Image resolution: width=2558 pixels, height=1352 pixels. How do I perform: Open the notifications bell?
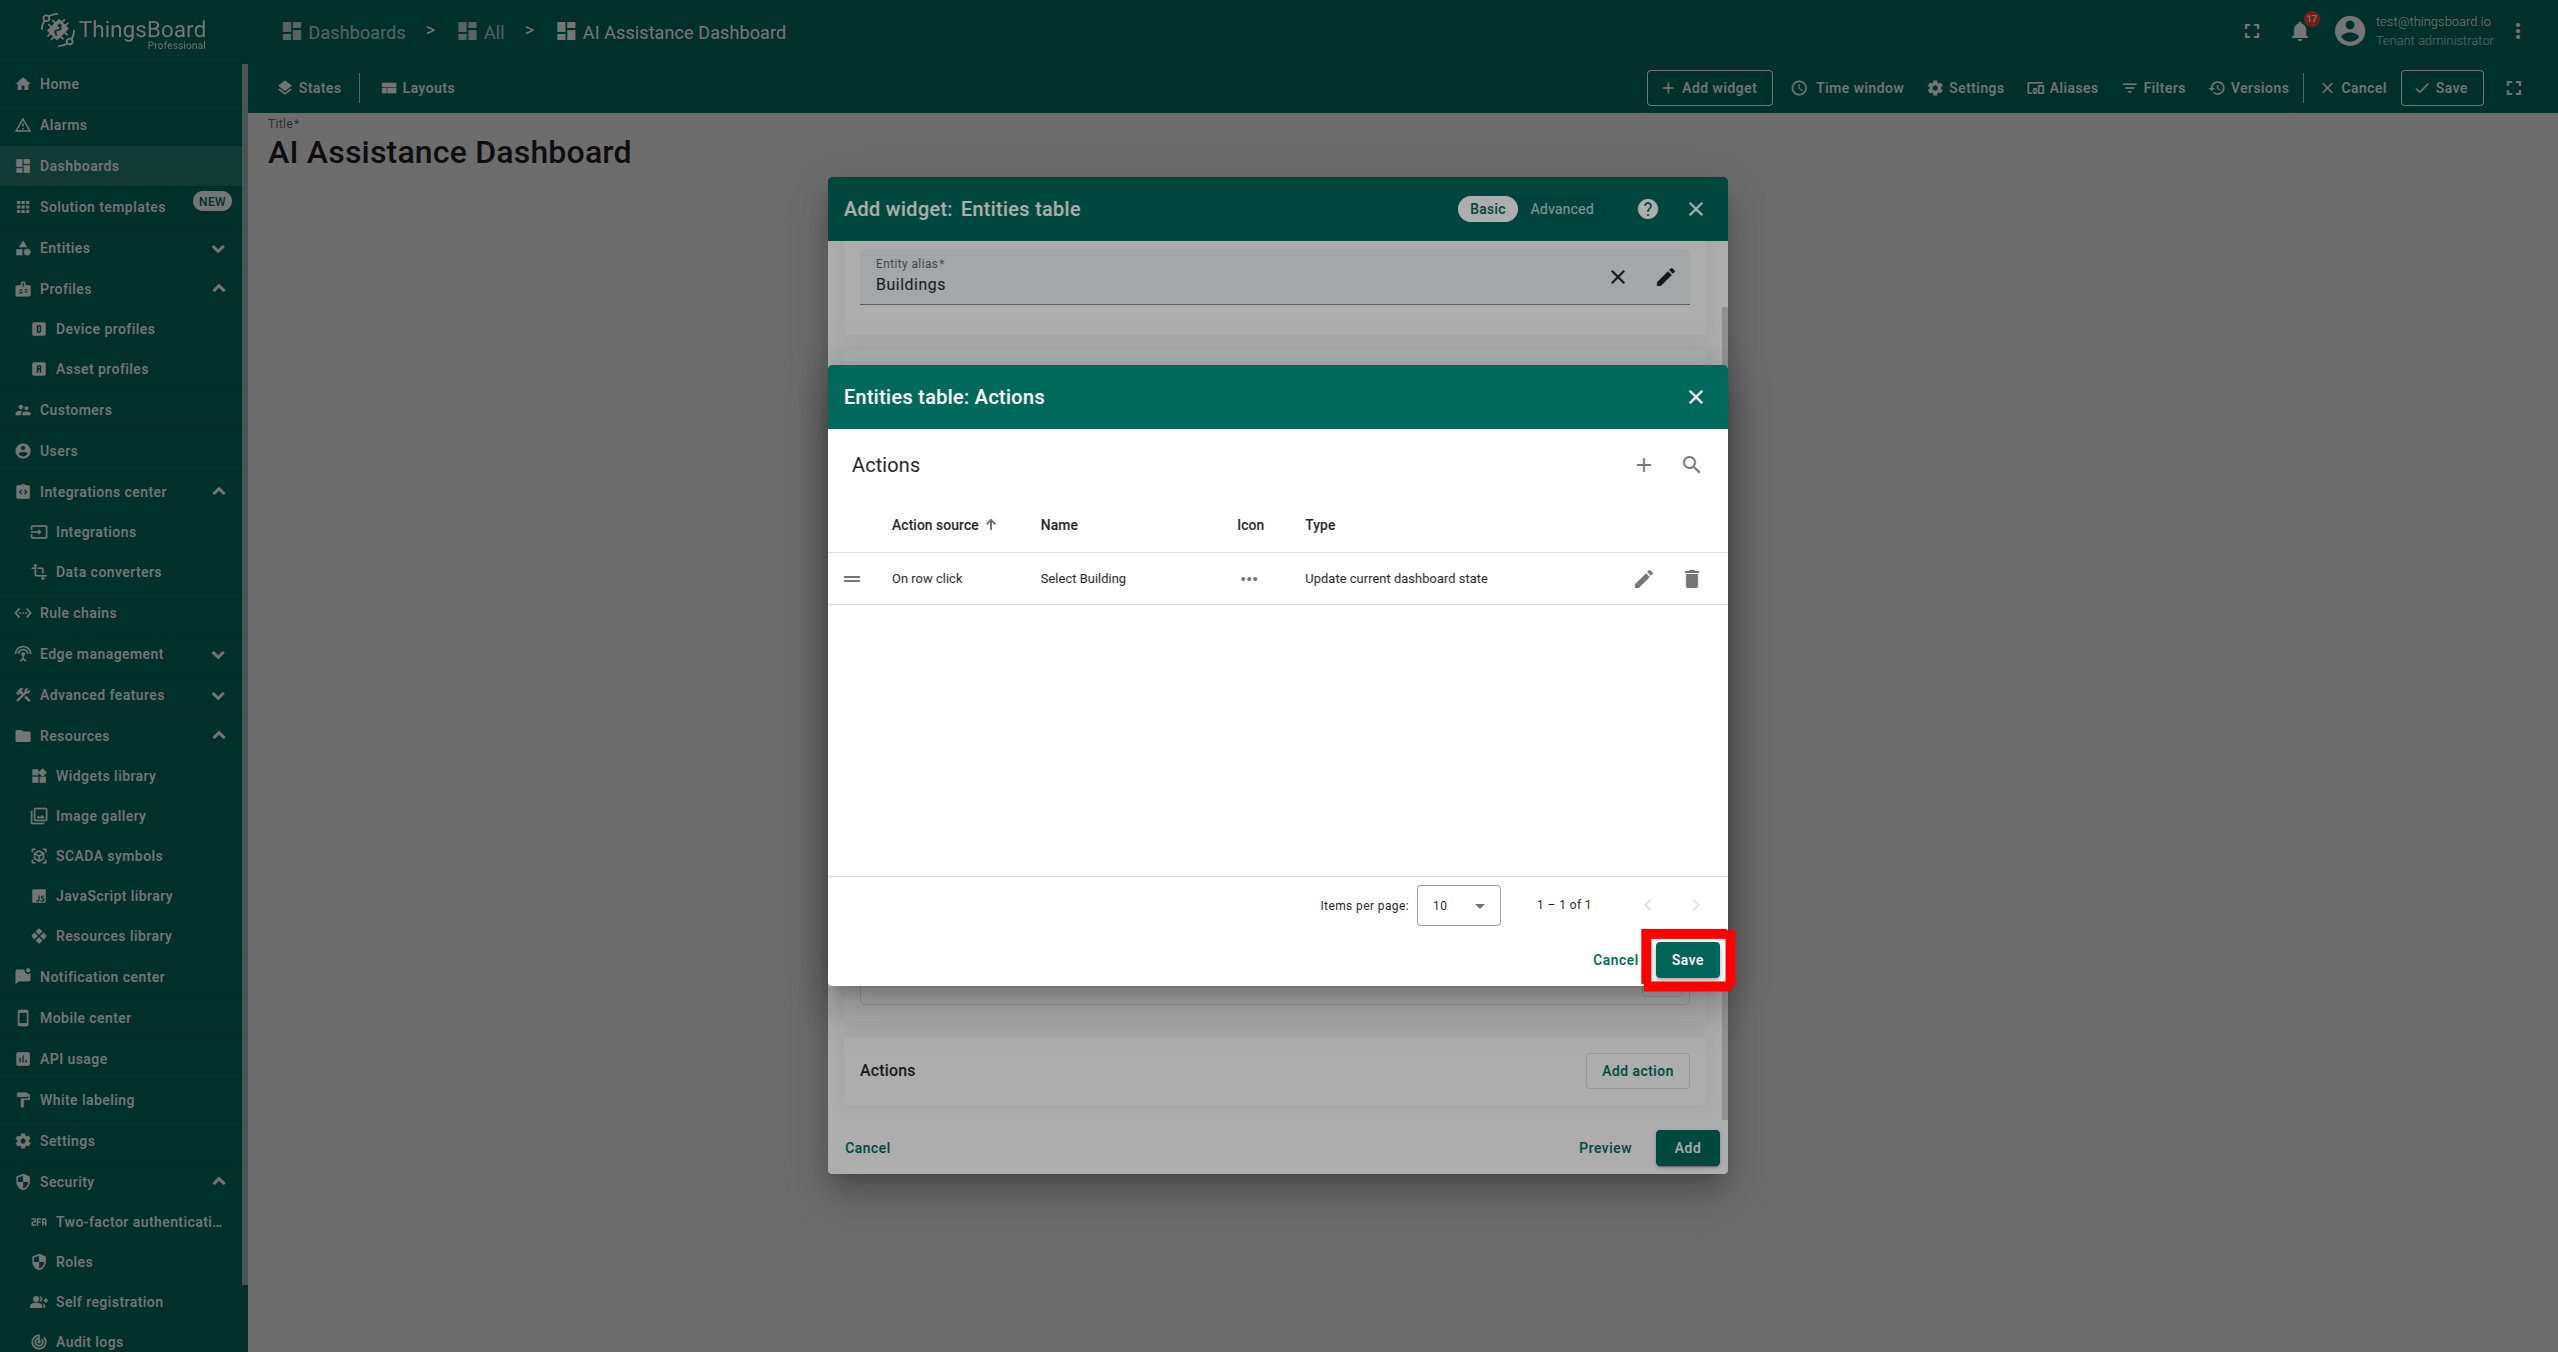tap(2299, 32)
